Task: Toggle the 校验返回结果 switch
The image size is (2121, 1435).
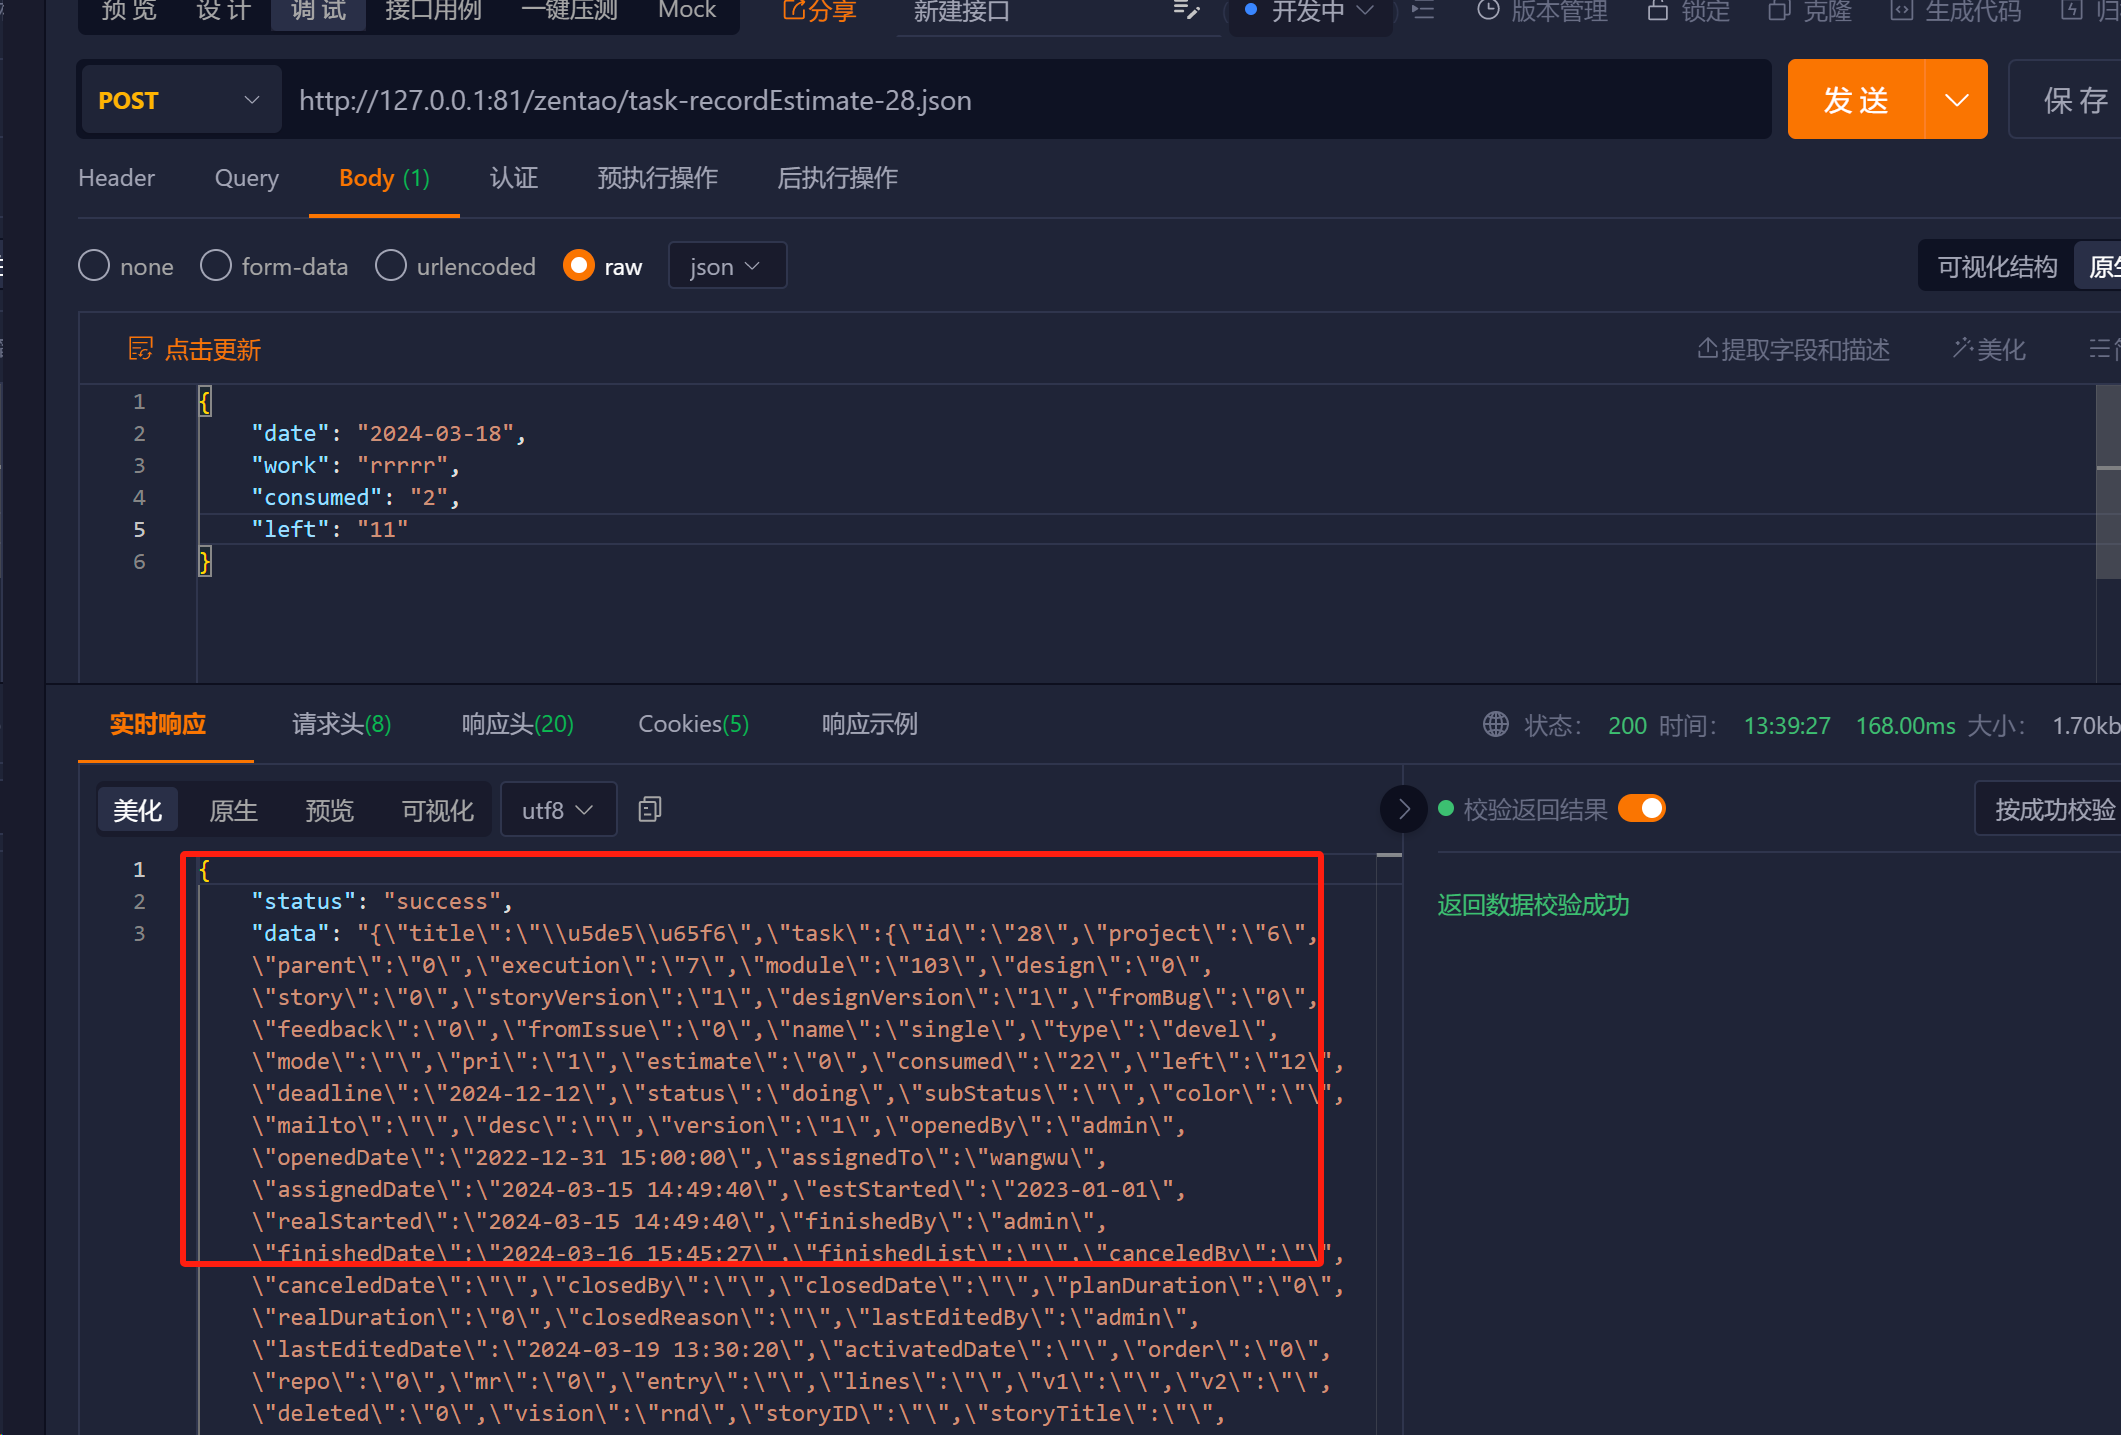Action: tap(1642, 808)
